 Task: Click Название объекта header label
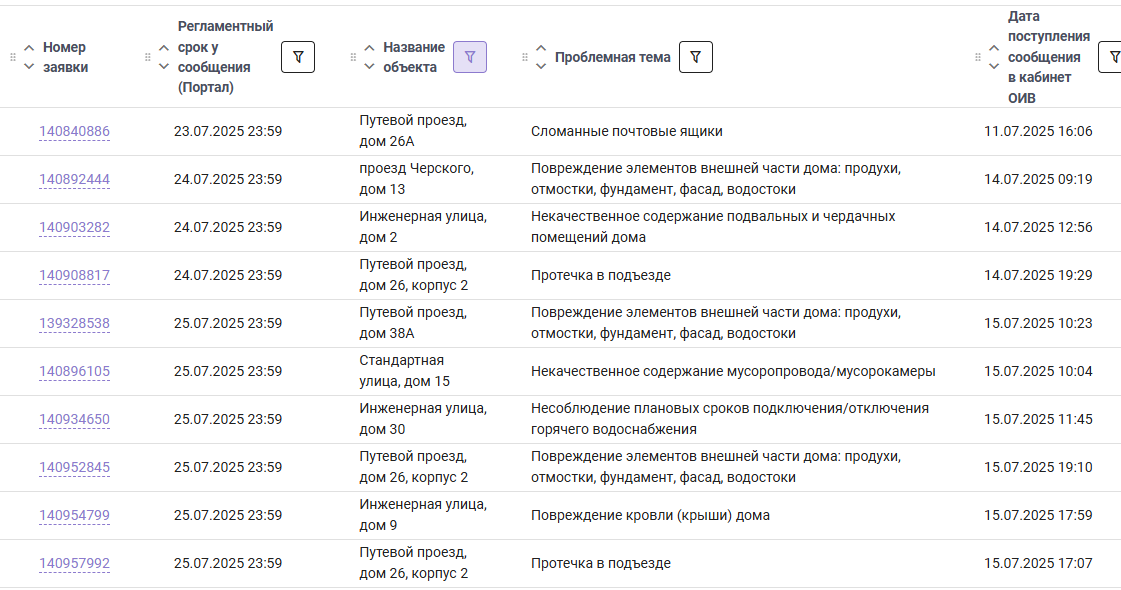point(414,57)
